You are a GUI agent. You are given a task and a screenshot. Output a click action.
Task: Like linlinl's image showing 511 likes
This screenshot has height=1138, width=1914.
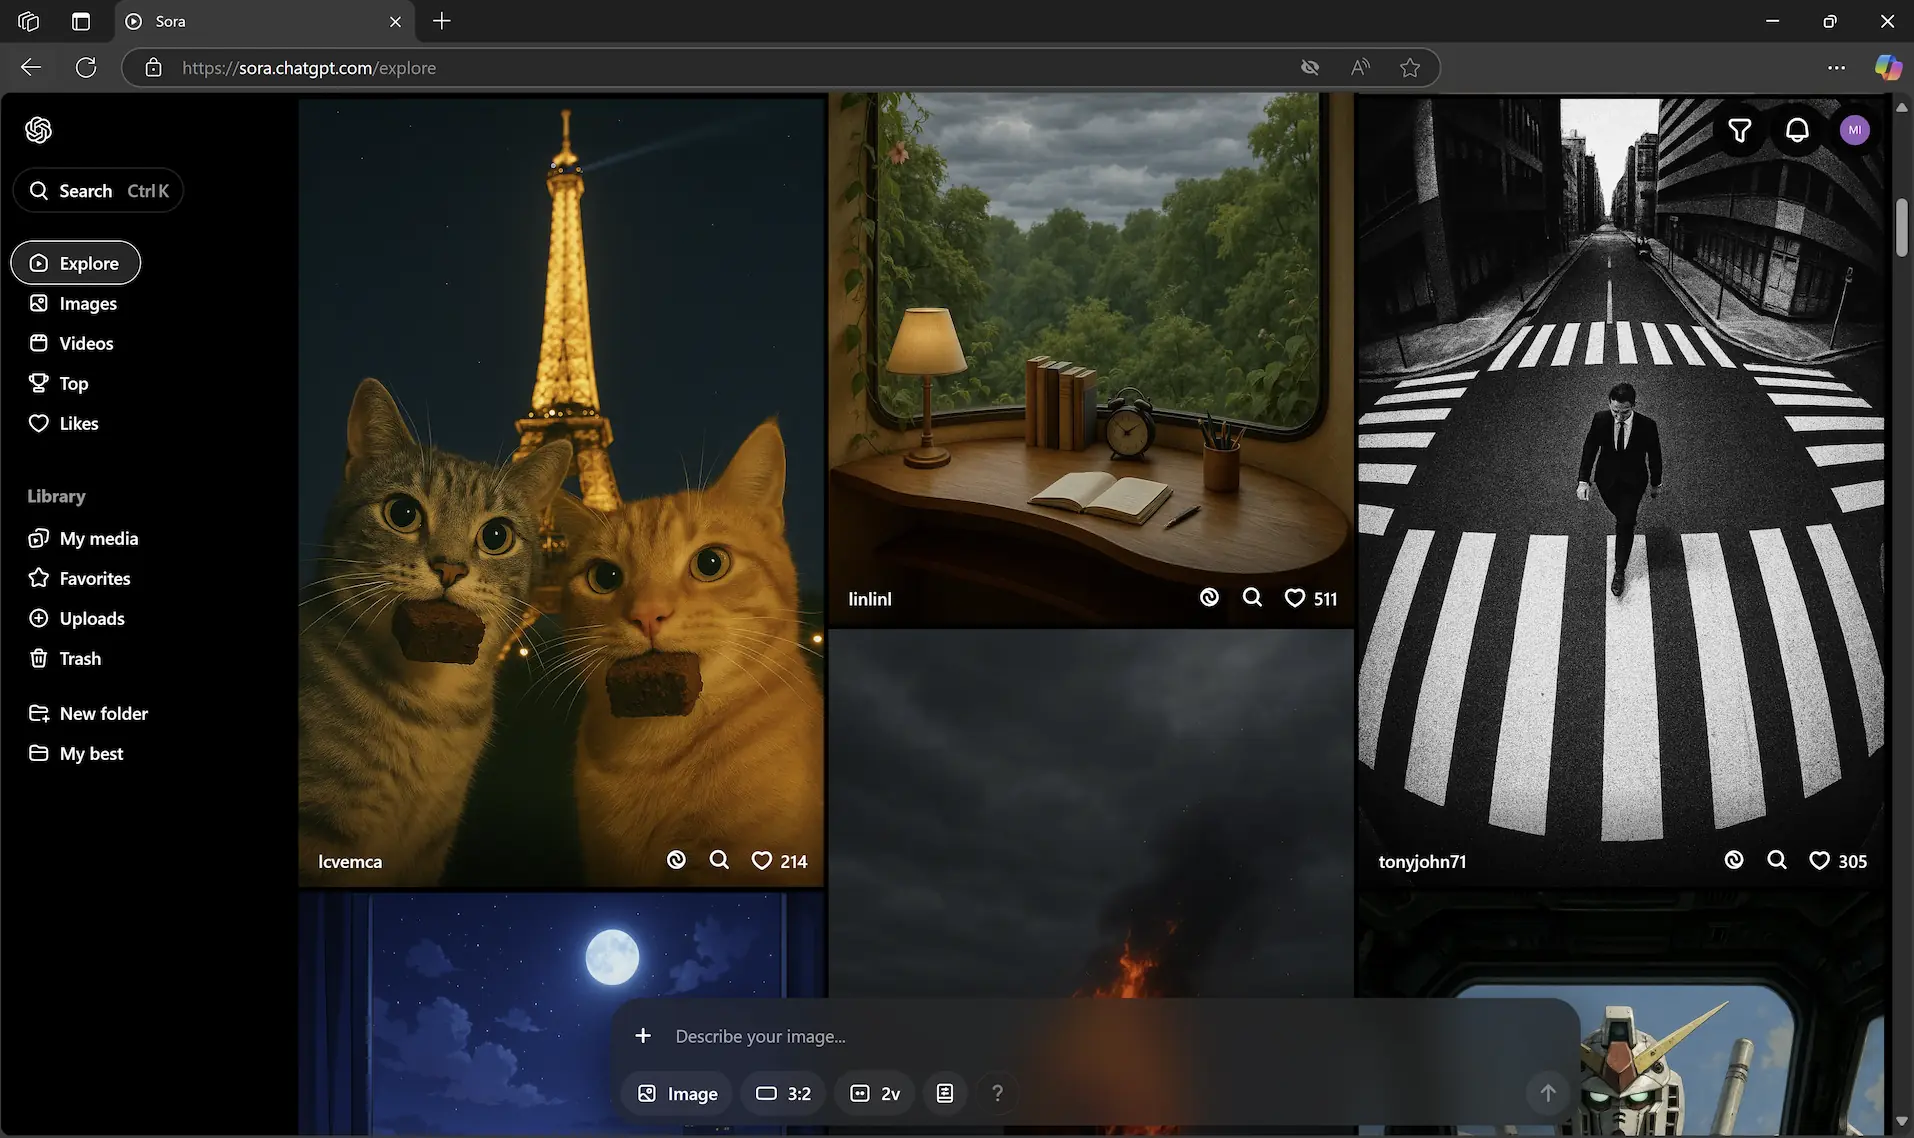[x=1295, y=597]
